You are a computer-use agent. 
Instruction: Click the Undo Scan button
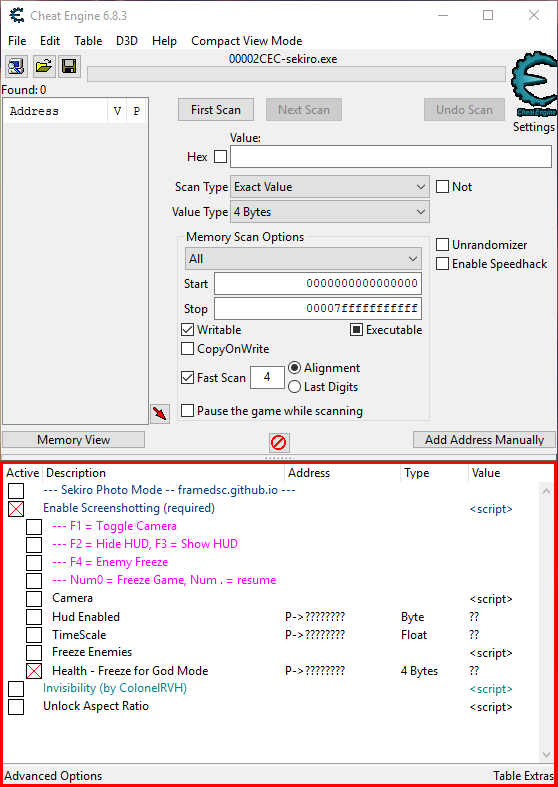[464, 109]
